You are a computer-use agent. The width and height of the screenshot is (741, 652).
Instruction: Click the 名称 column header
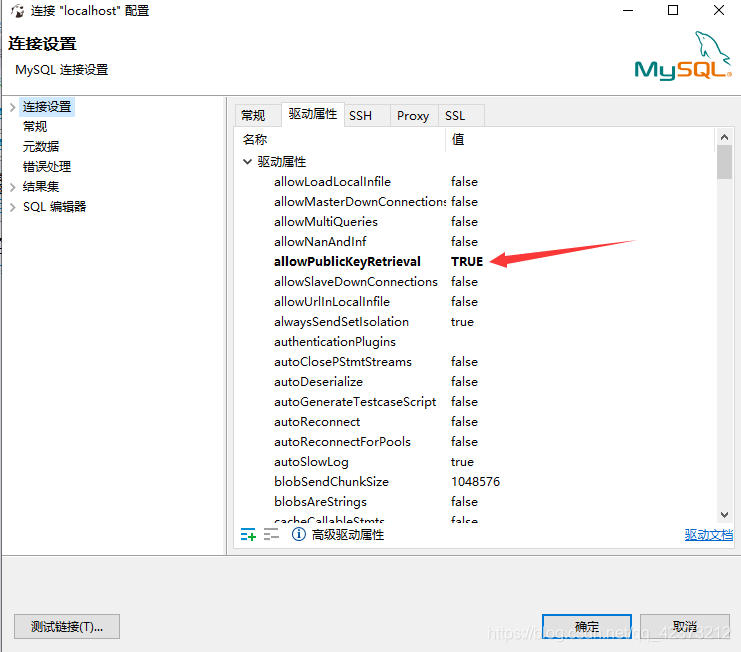point(255,139)
